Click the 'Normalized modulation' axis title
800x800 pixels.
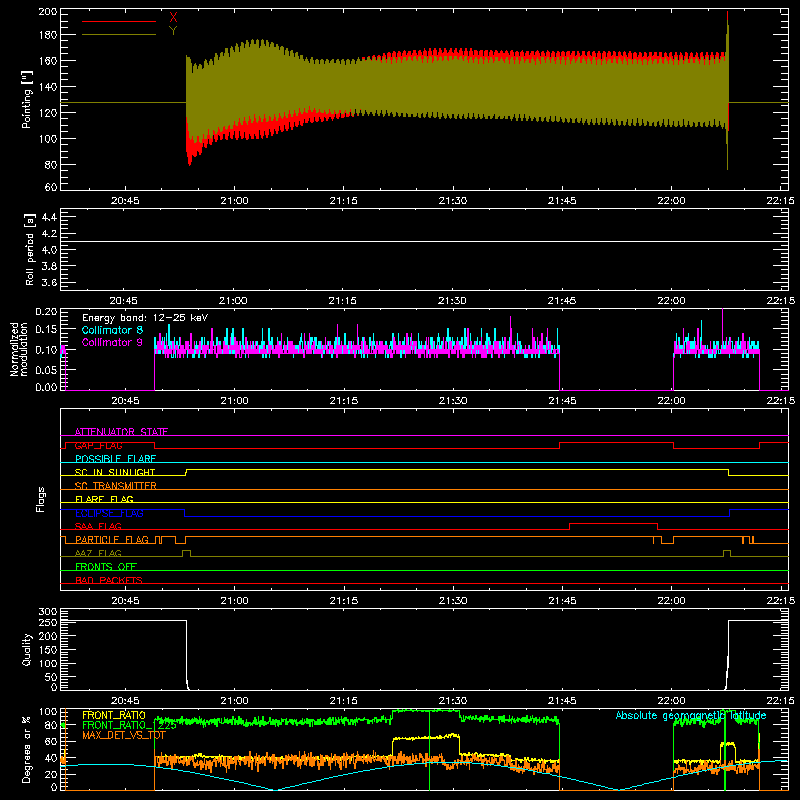pyautogui.click(x=19, y=349)
